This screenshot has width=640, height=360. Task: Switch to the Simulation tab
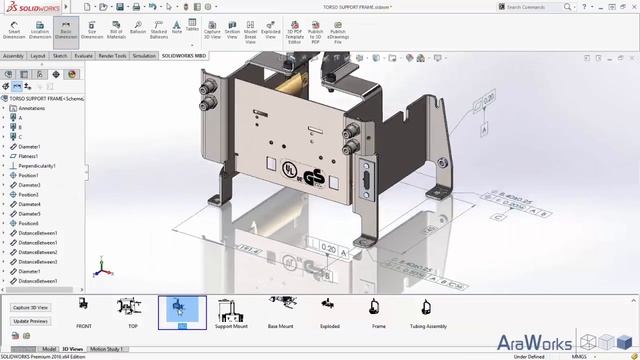click(144, 56)
